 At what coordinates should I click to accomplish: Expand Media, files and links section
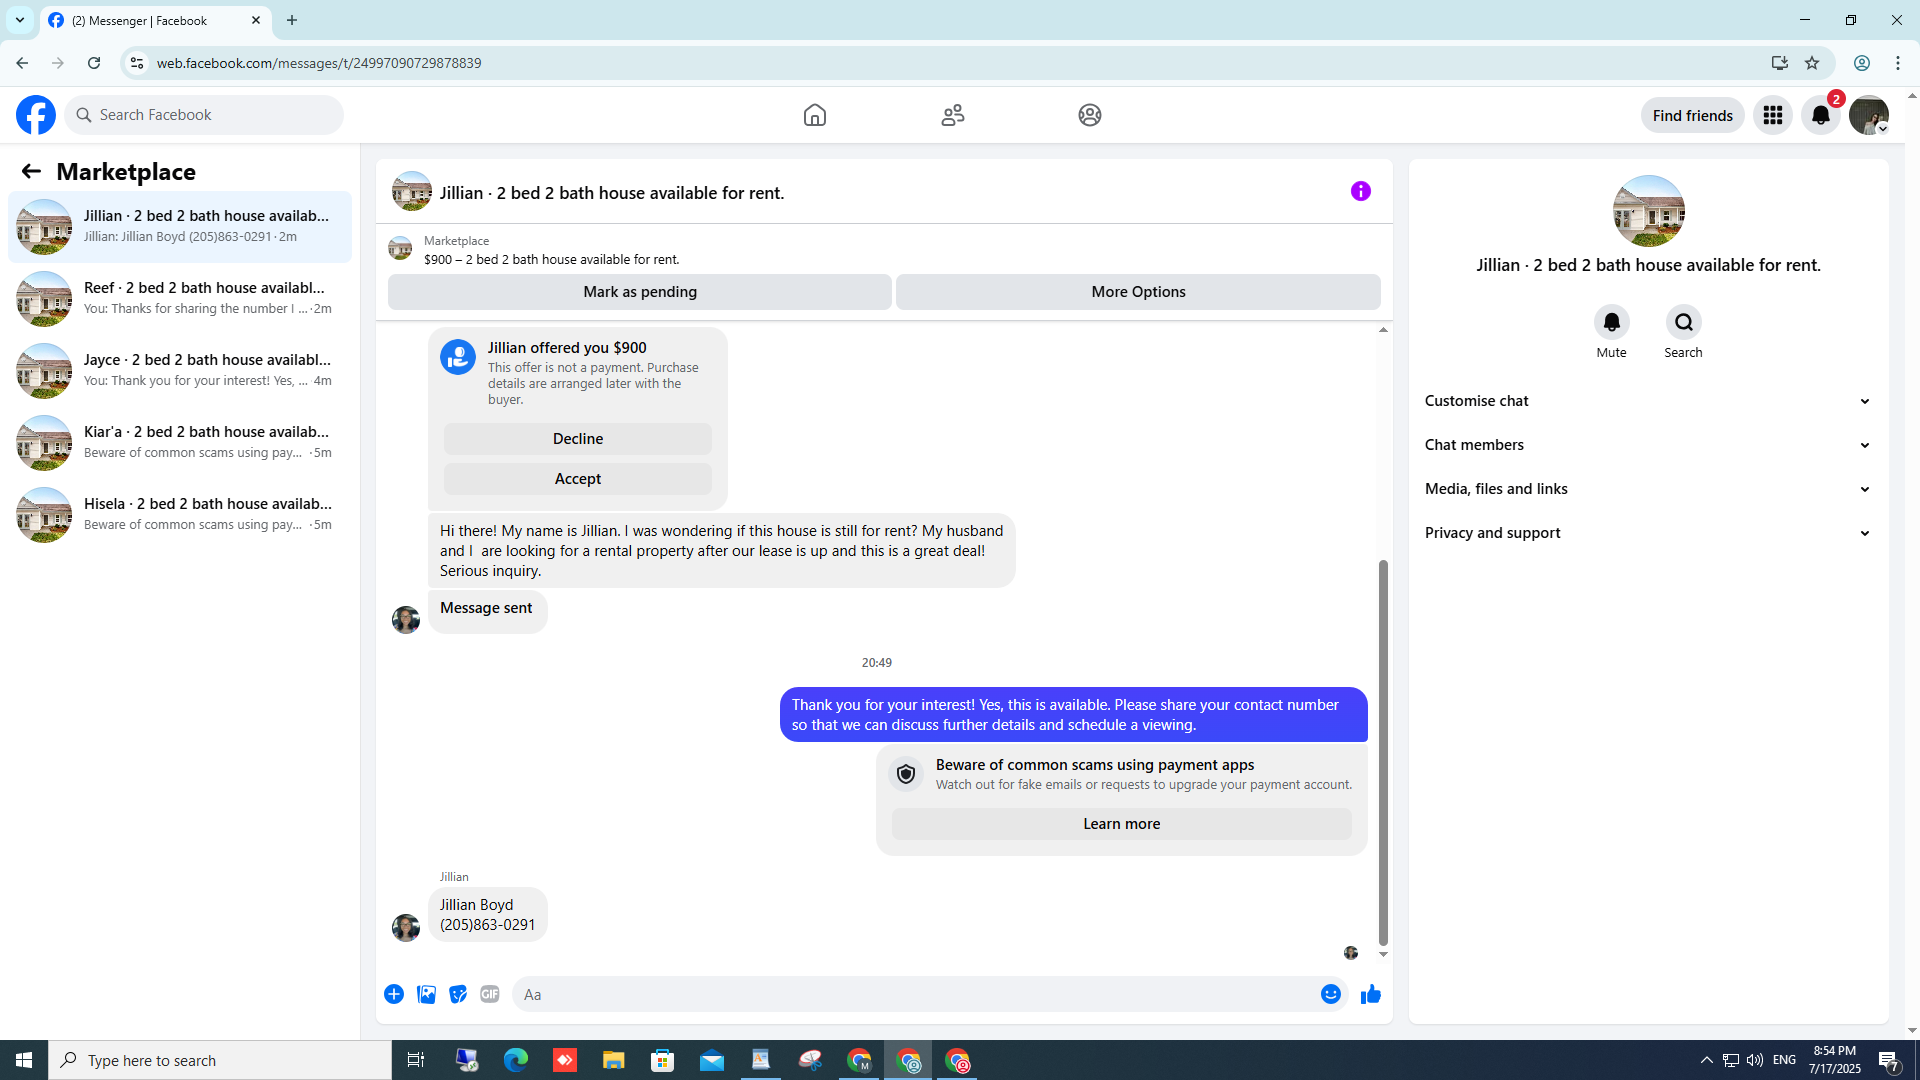click(x=1648, y=489)
